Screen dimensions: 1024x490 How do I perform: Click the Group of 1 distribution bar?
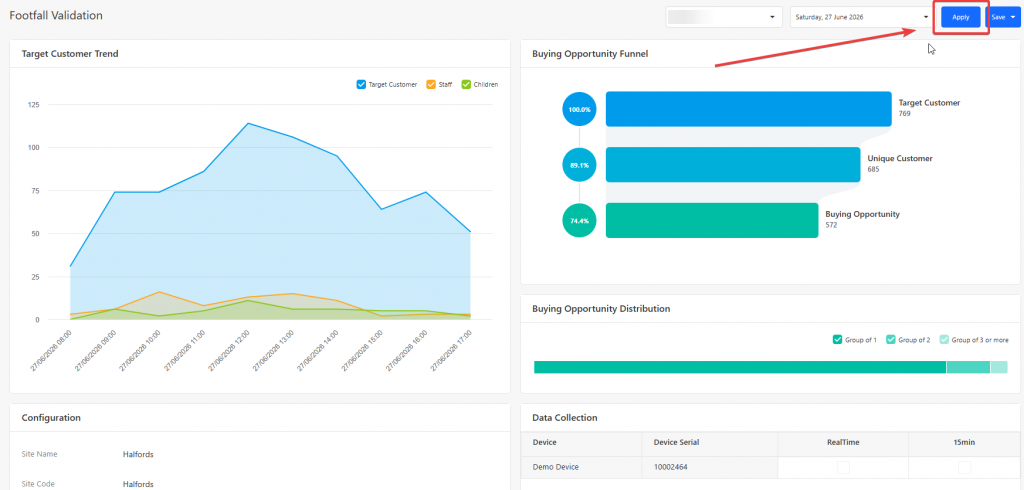click(x=740, y=367)
